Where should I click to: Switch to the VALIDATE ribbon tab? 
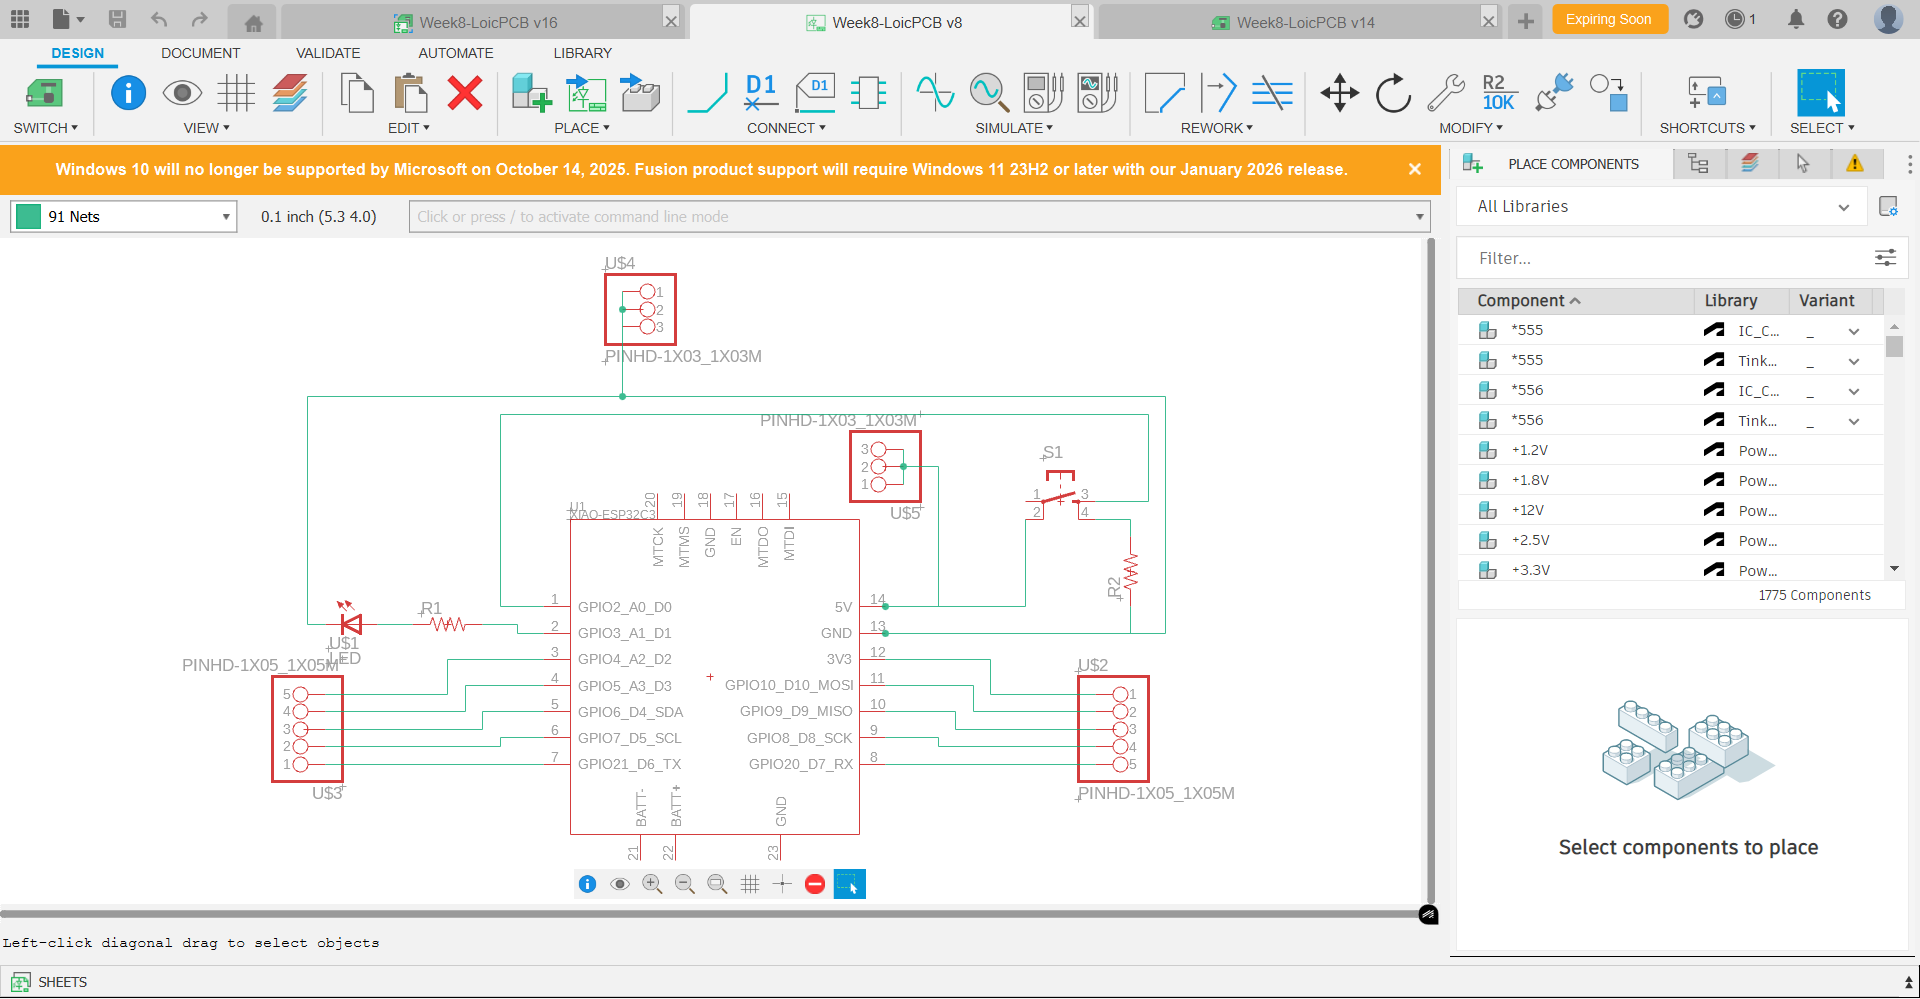[328, 53]
